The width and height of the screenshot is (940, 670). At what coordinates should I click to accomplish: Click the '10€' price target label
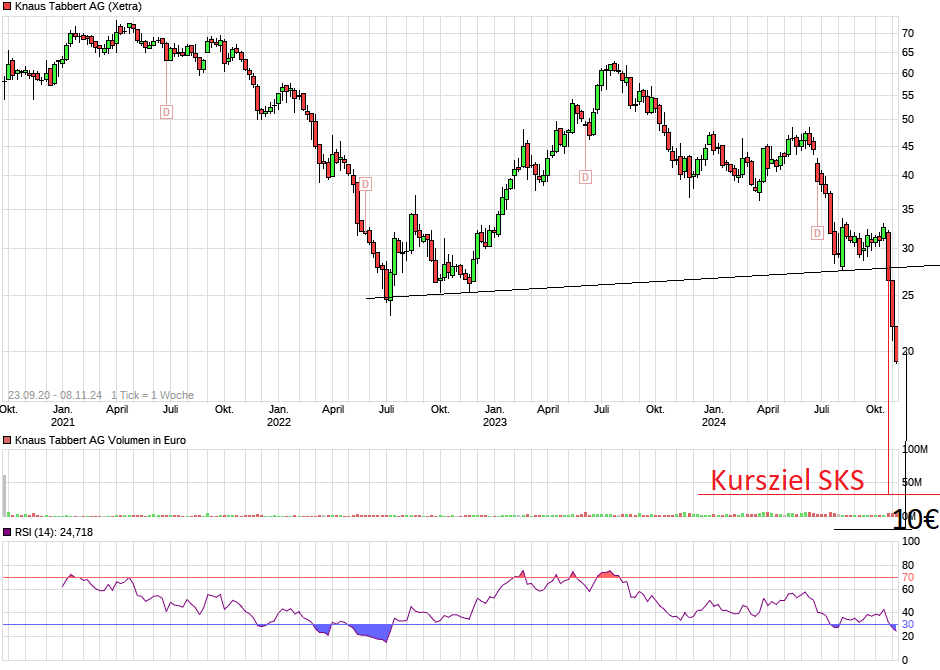pos(915,520)
